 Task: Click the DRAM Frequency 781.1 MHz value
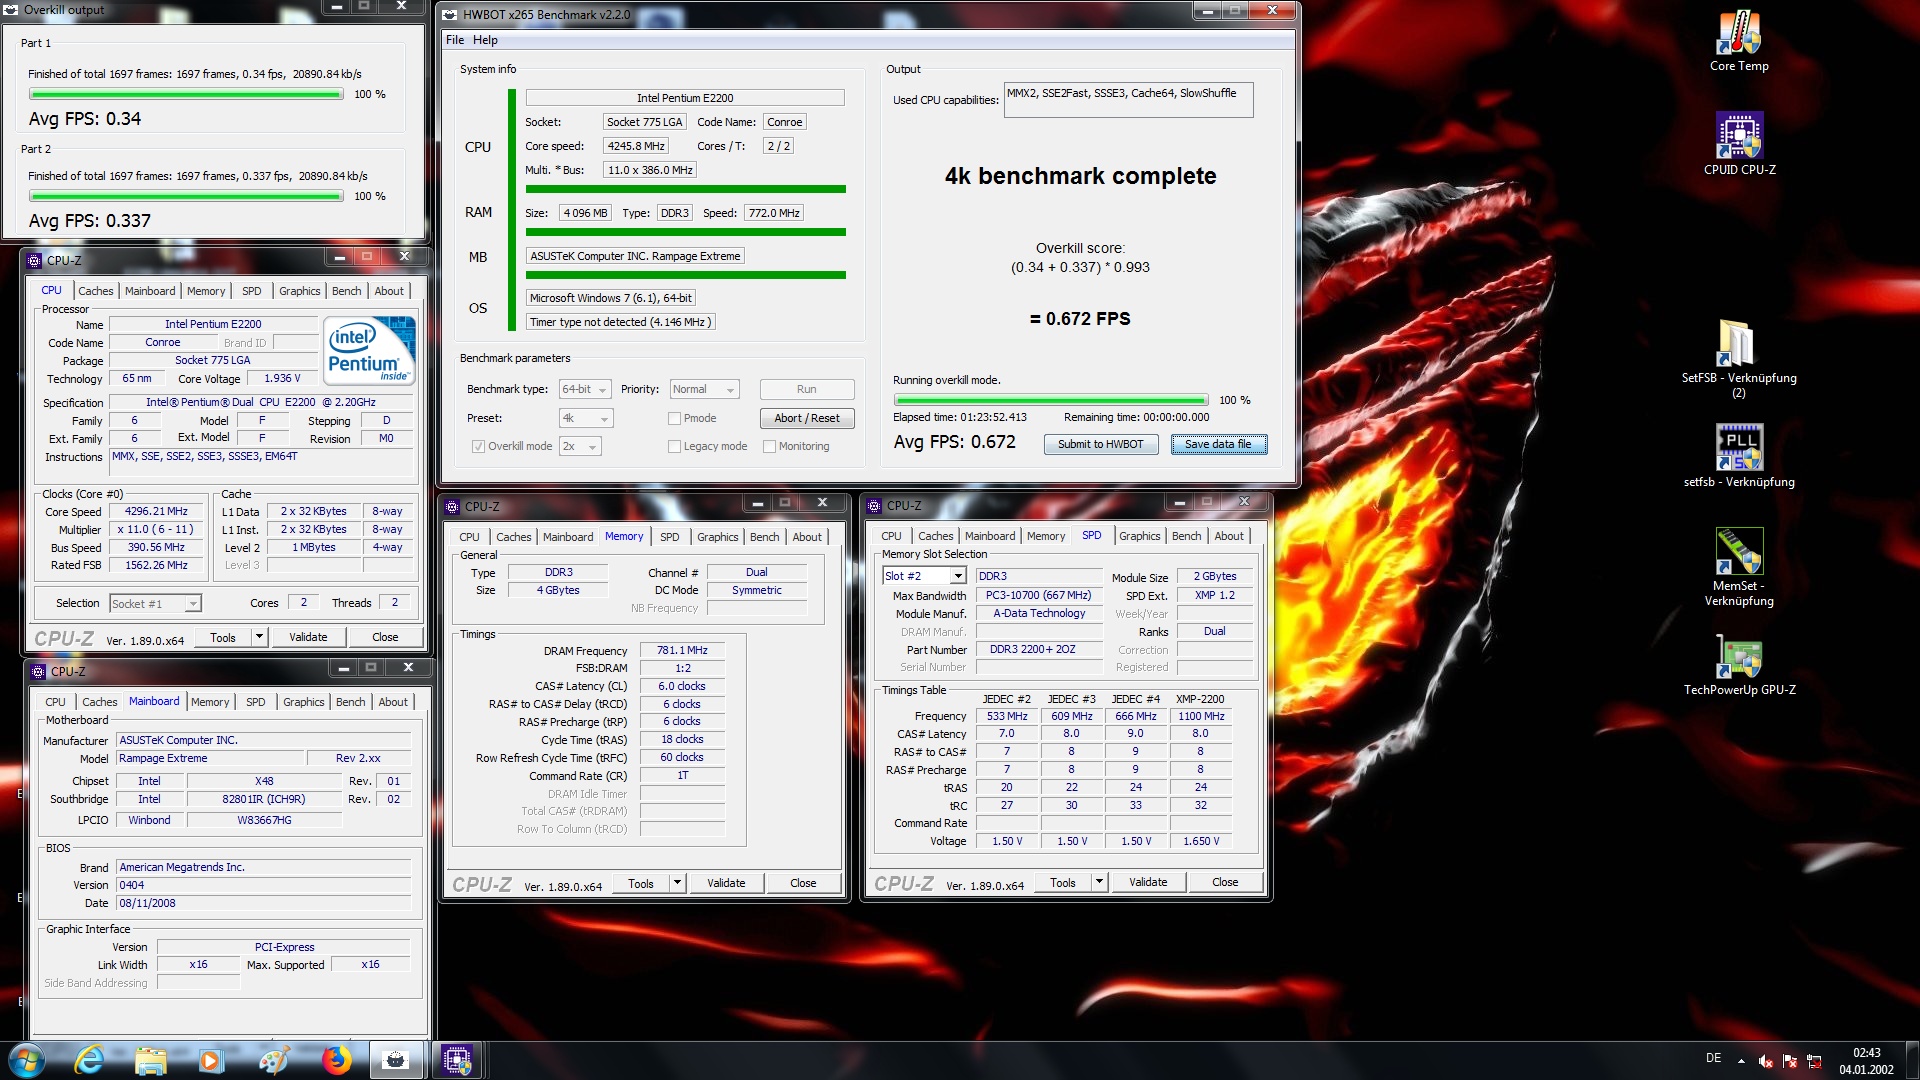pyautogui.click(x=682, y=650)
